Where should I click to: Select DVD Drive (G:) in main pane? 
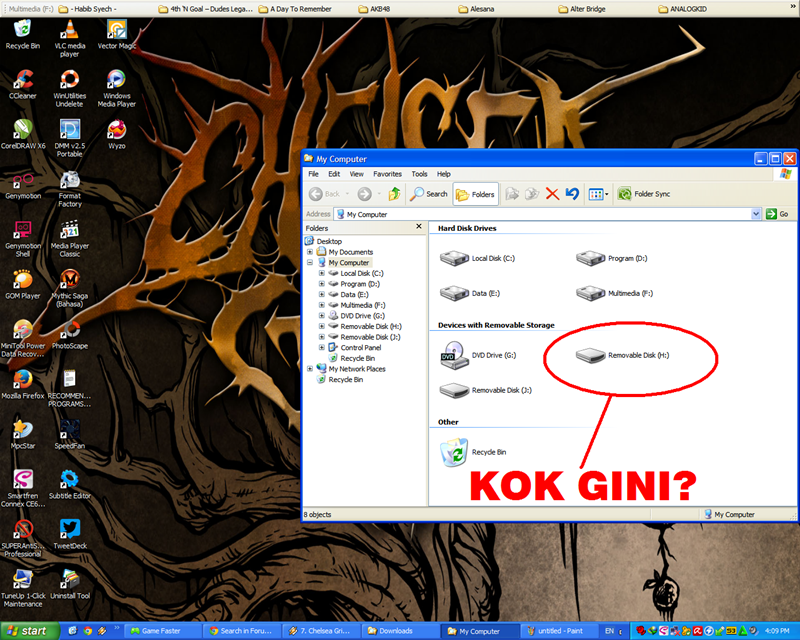[x=478, y=355]
